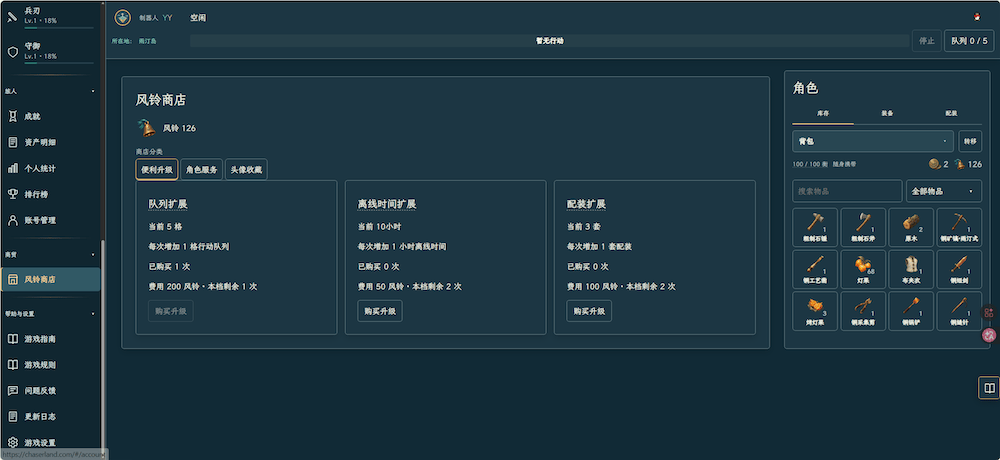The width and height of the screenshot is (1000, 460).
Task: Open the 队列 0 / 5 queue button
Action: (969, 41)
